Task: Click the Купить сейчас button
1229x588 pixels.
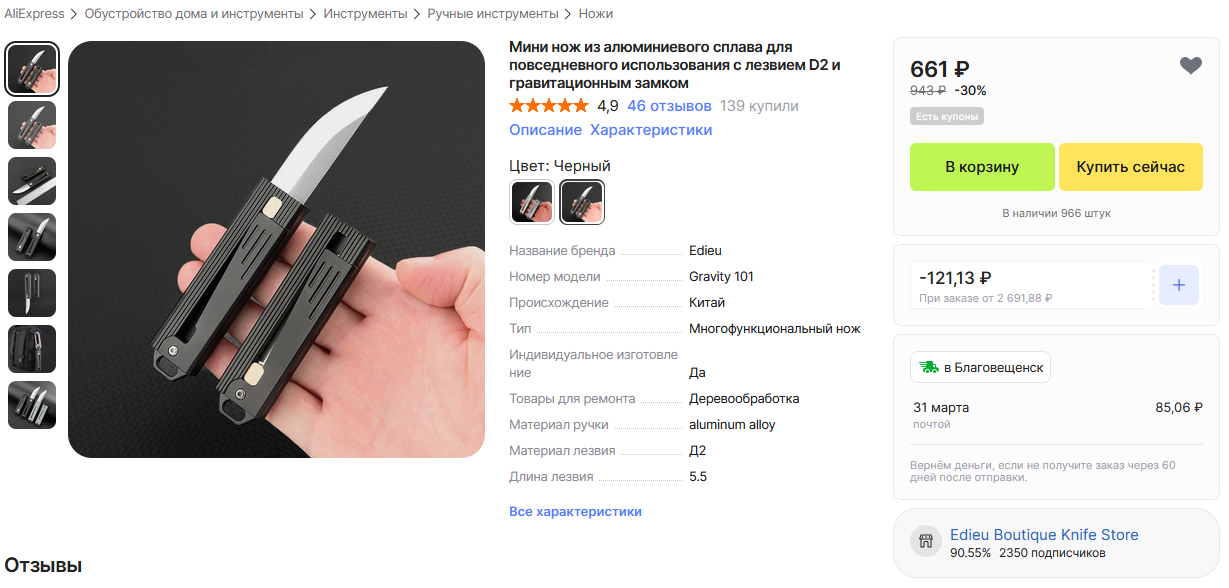Action: tap(1130, 167)
